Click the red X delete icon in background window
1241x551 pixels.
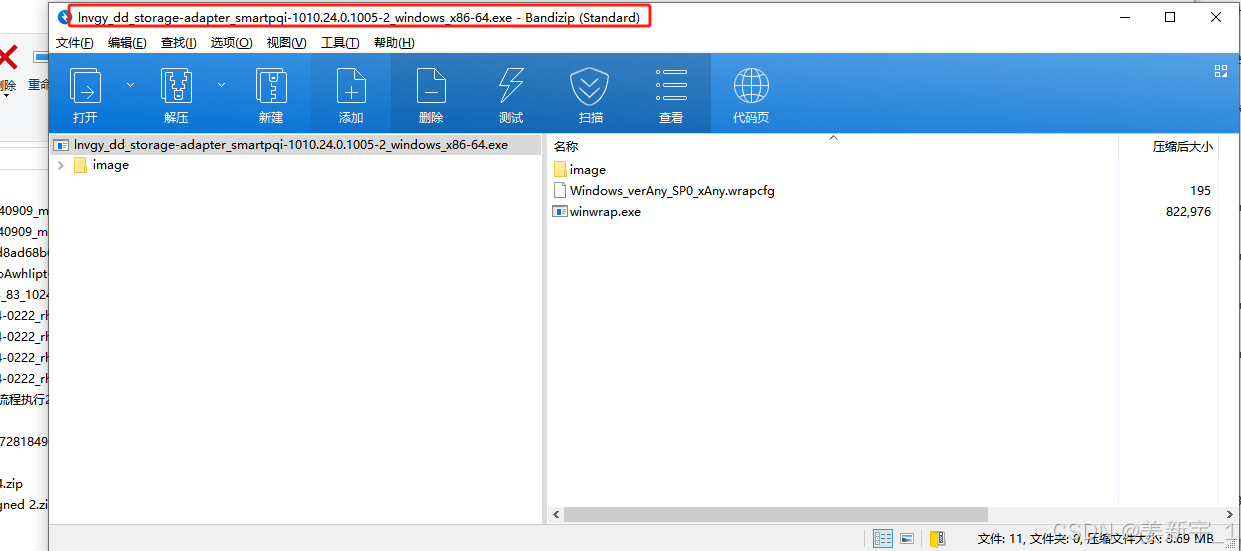[8, 58]
